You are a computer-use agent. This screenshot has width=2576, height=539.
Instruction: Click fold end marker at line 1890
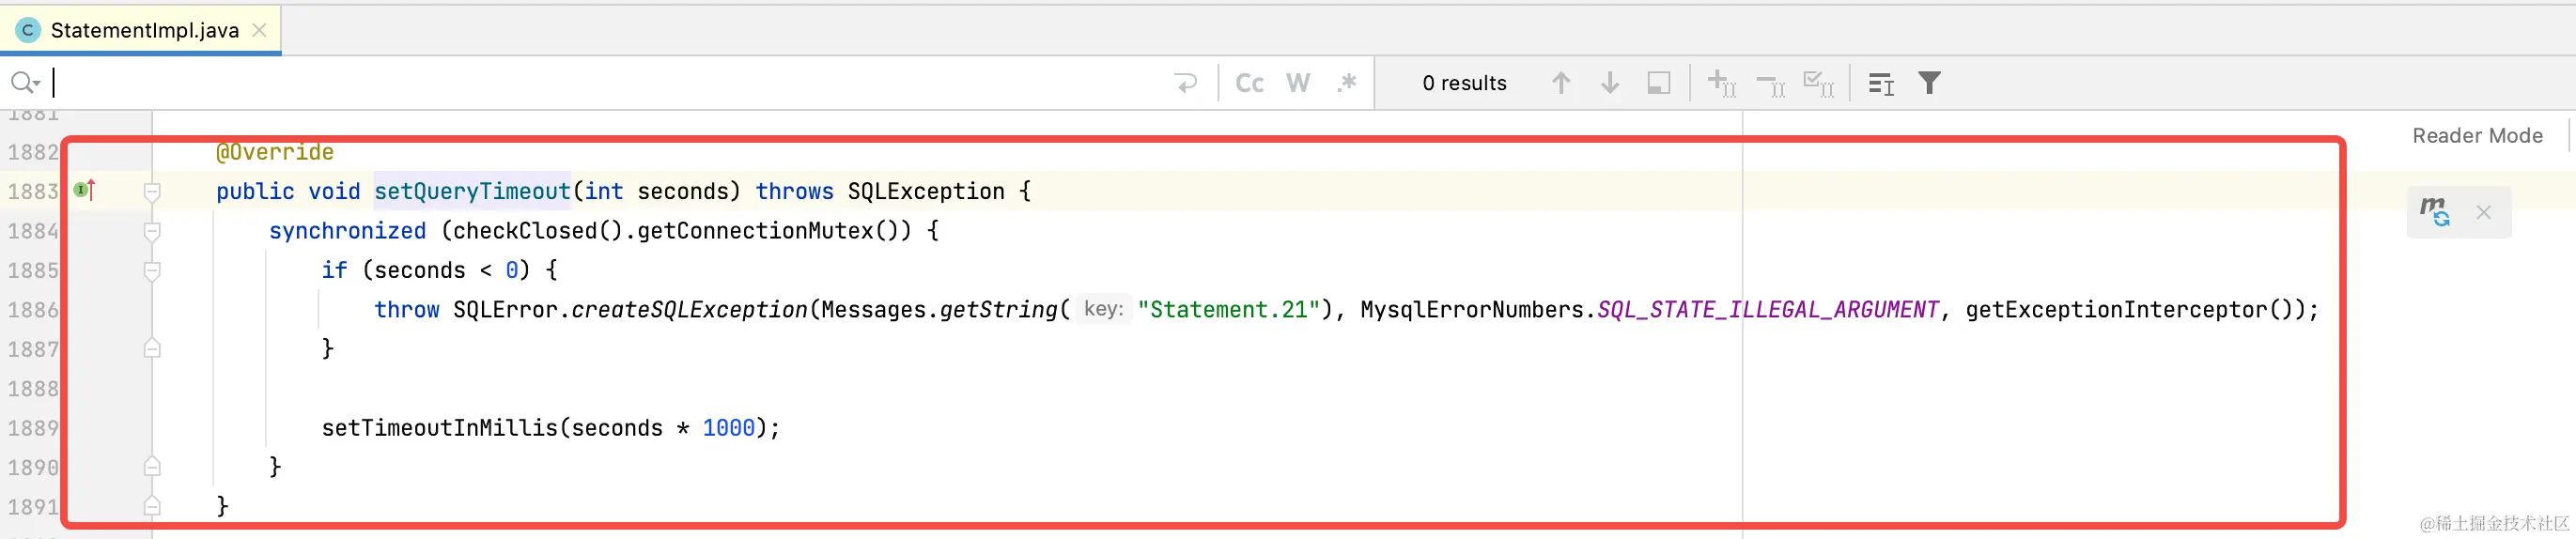tap(152, 466)
